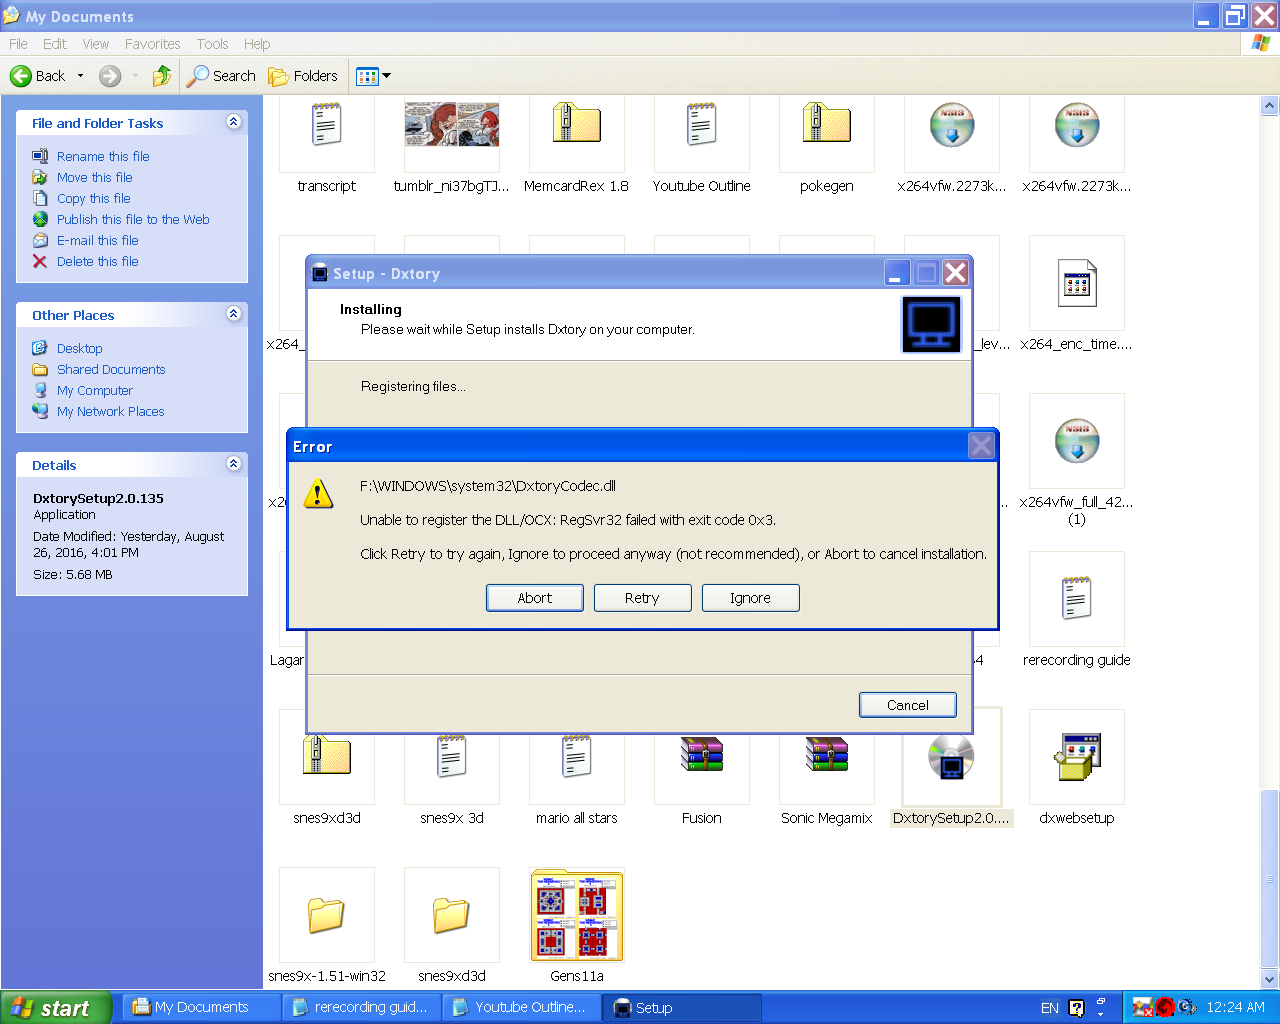Go back using the Back toolbar button
The height and width of the screenshot is (1024, 1280).
tap(38, 76)
